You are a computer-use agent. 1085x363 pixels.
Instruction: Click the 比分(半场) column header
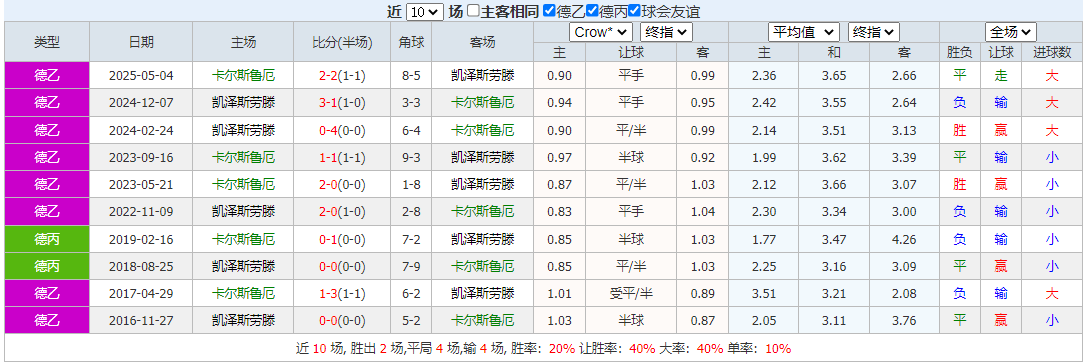coord(343,41)
